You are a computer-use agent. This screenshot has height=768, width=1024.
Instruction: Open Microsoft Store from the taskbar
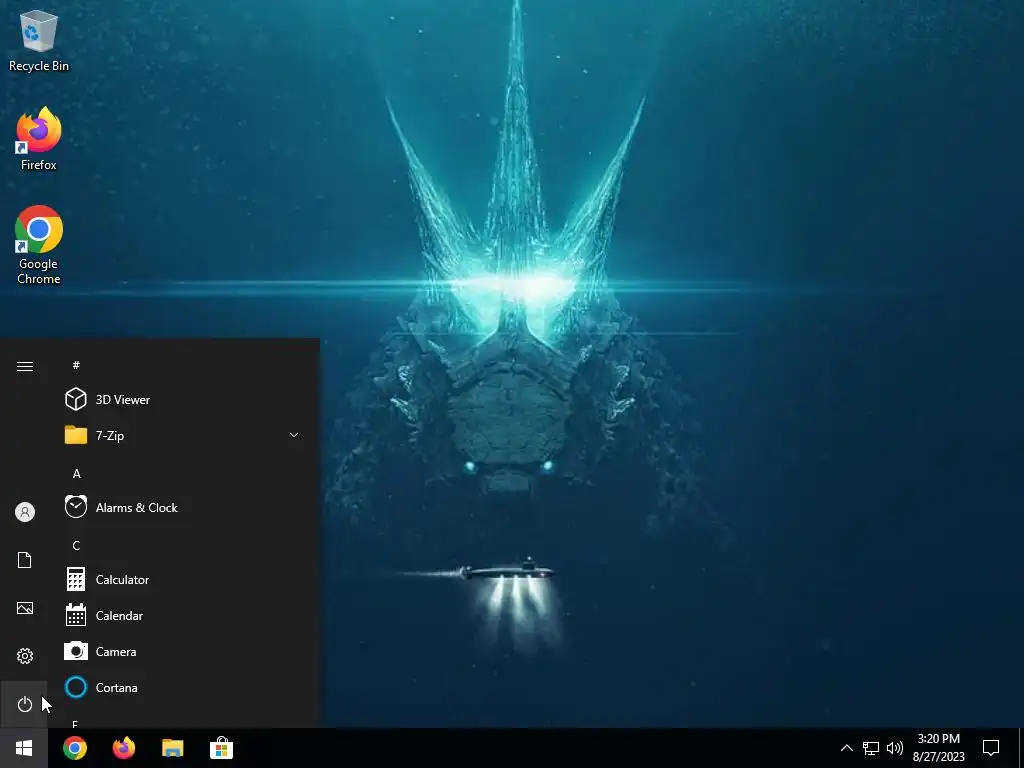click(221, 748)
